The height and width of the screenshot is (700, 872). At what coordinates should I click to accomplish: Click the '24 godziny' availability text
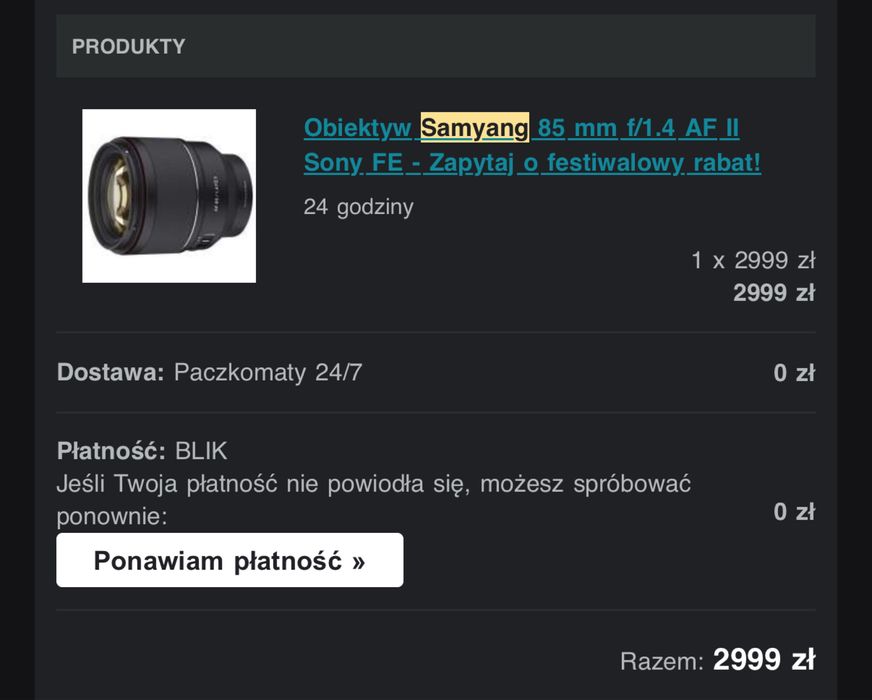click(x=358, y=207)
